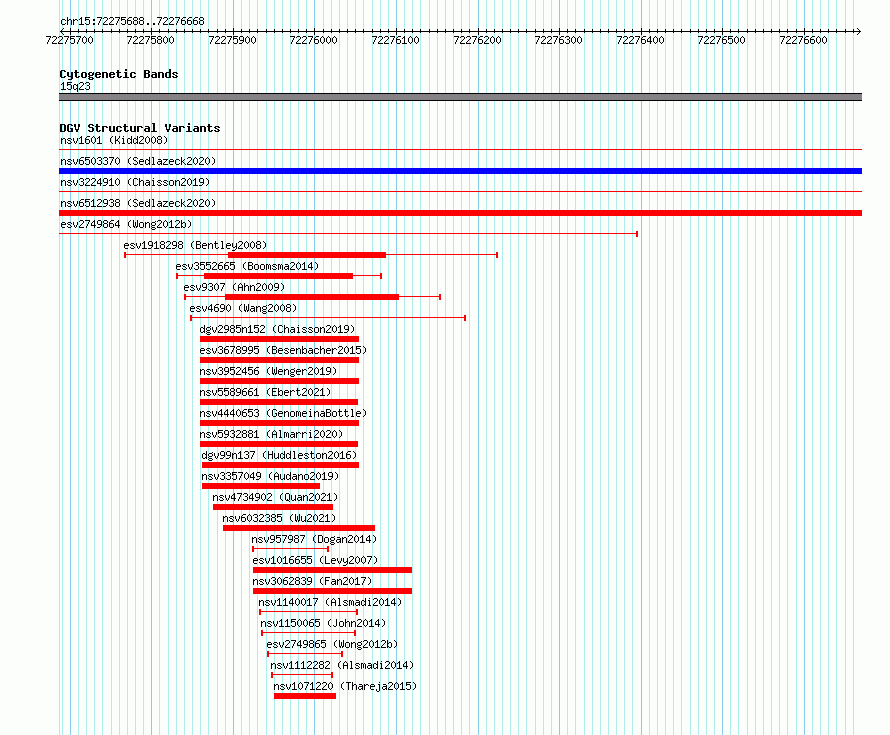
Task: Open the esv9307 (Ahn2009) variant
Action: [234, 287]
